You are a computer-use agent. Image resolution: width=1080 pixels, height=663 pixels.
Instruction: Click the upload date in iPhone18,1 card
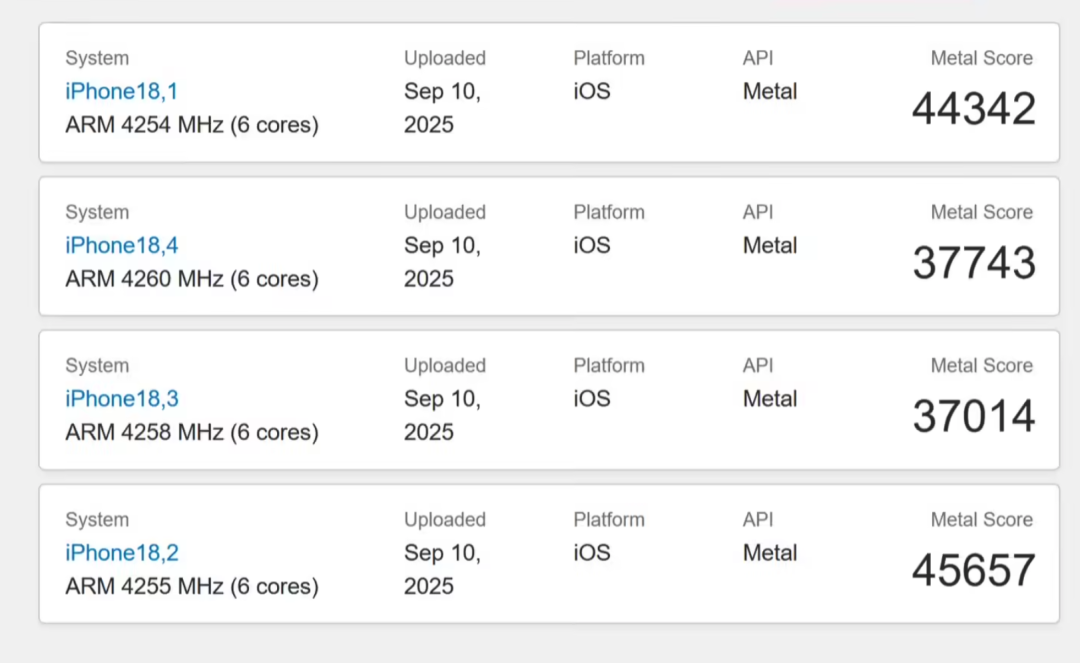click(442, 107)
